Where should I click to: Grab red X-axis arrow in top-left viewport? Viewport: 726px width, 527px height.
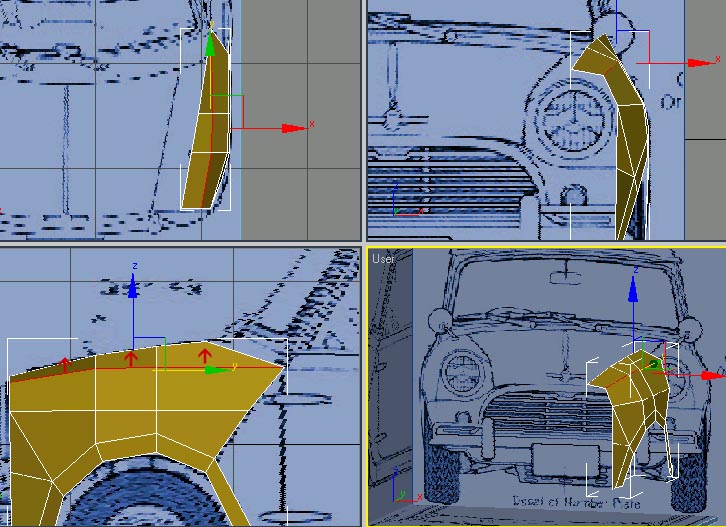294,128
